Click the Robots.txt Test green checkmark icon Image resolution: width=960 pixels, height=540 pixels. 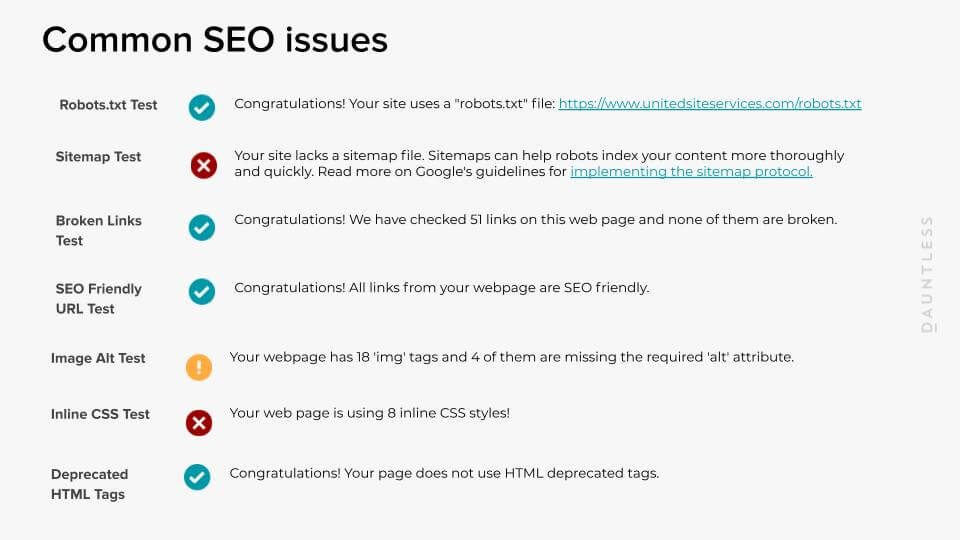coord(202,107)
